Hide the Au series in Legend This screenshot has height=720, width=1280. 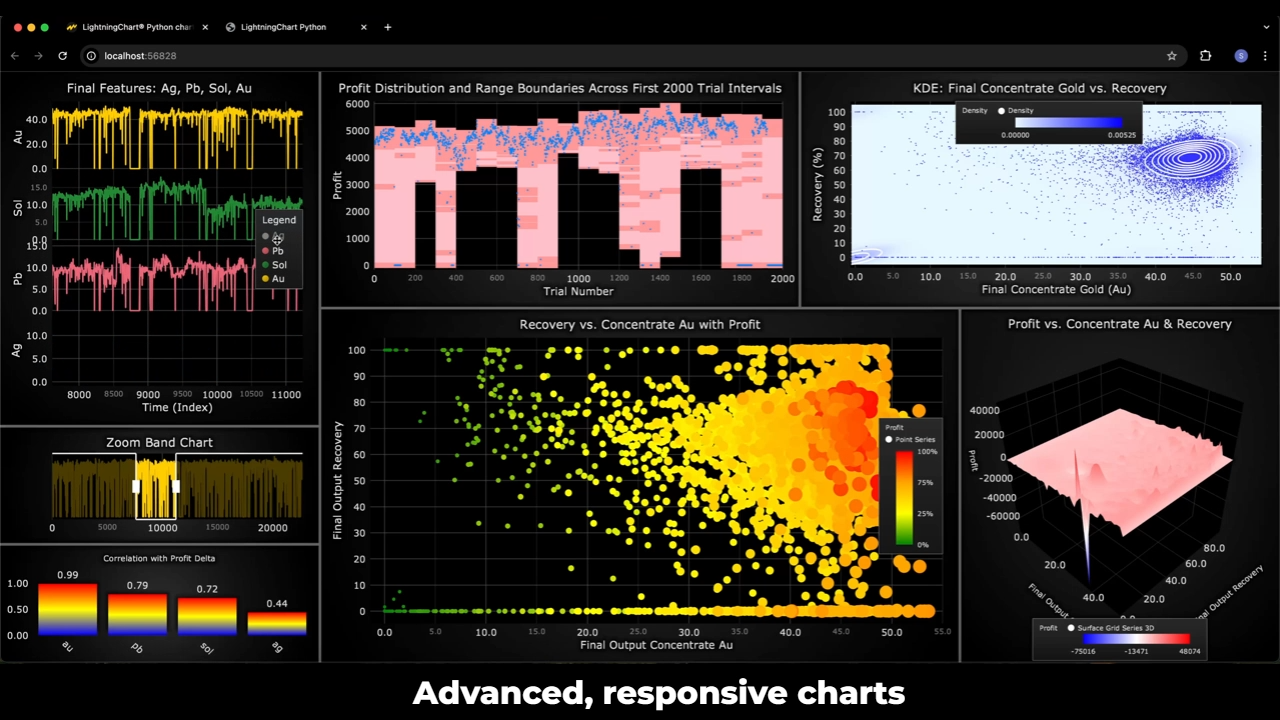pos(273,279)
